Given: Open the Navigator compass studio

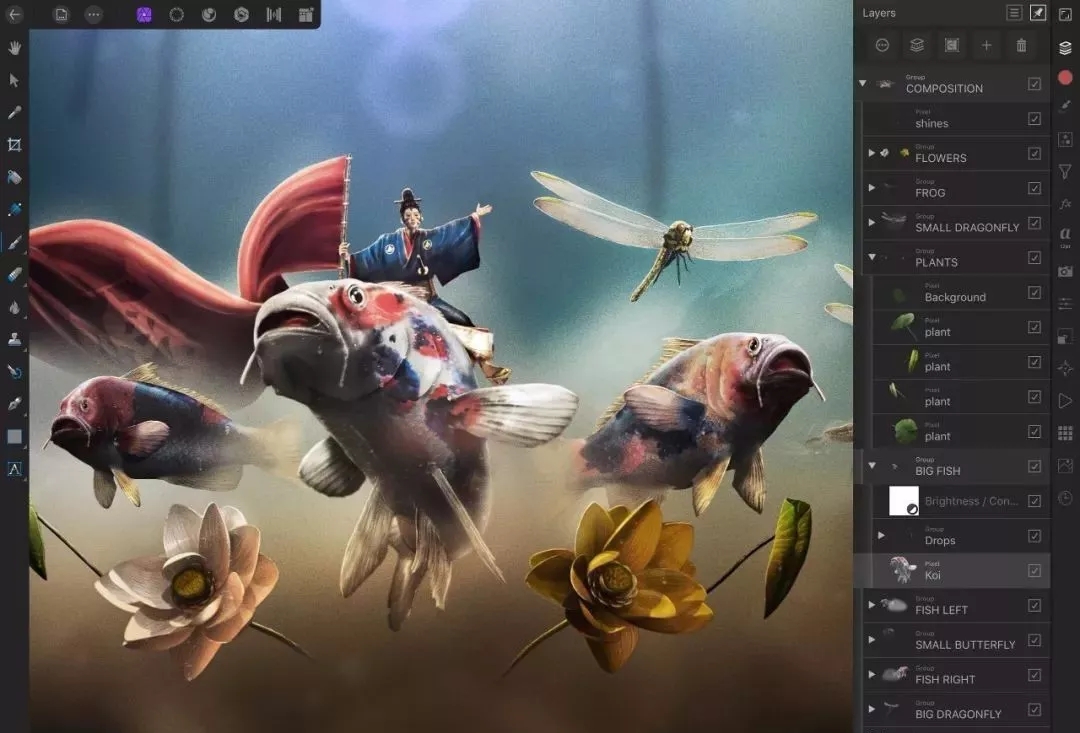Looking at the screenshot, I should pos(1065,369).
